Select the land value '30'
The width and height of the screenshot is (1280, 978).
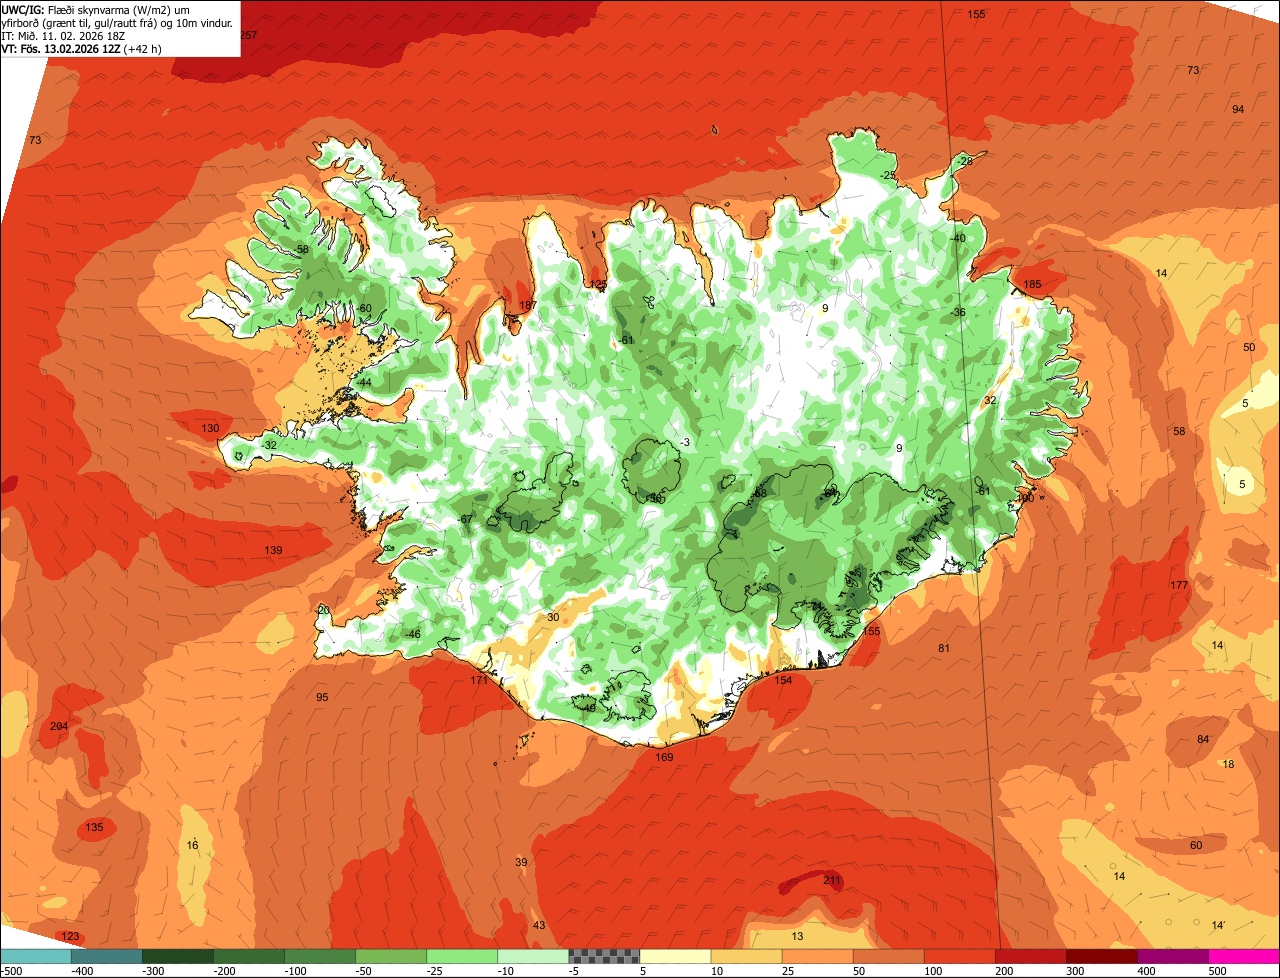[x=553, y=617]
